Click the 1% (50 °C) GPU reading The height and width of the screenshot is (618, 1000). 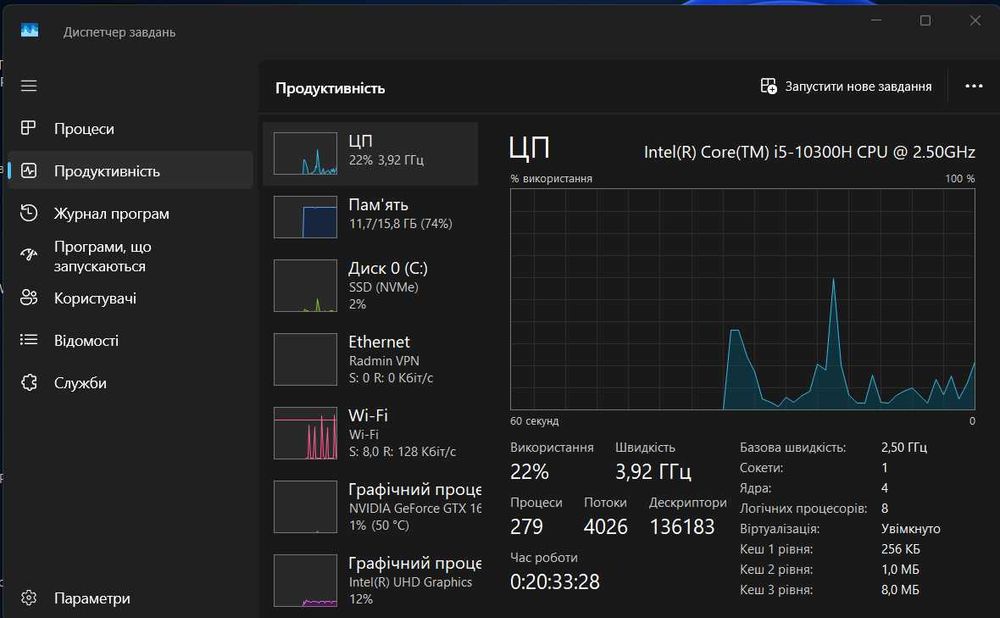point(378,526)
